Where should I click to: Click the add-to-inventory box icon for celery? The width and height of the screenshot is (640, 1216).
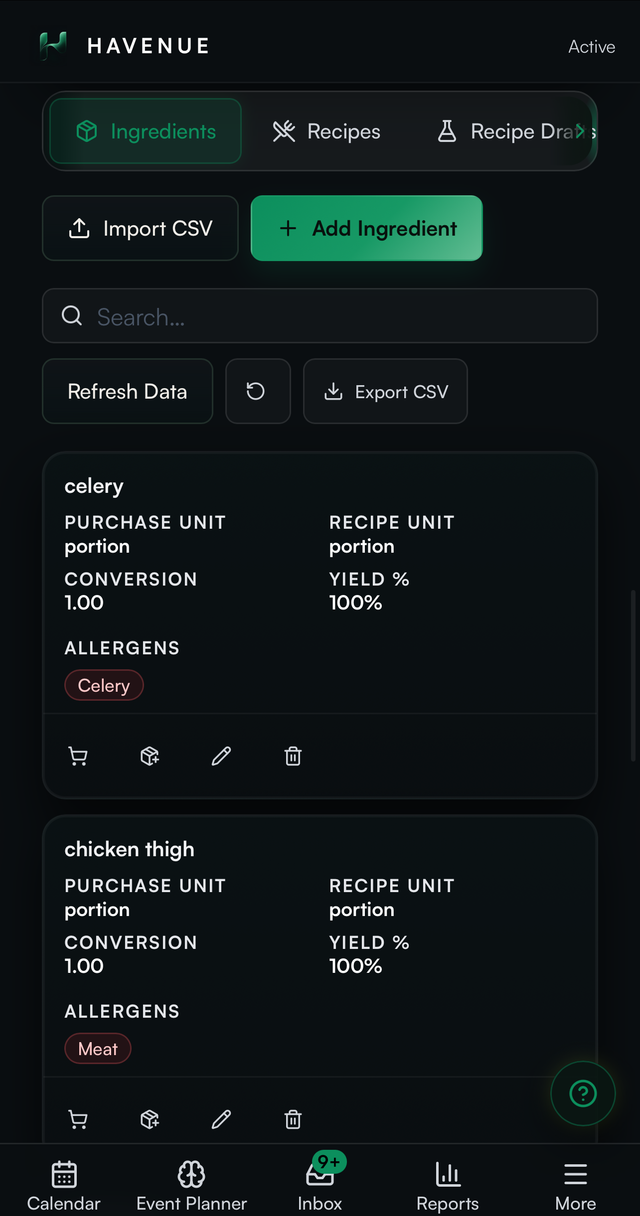(150, 757)
